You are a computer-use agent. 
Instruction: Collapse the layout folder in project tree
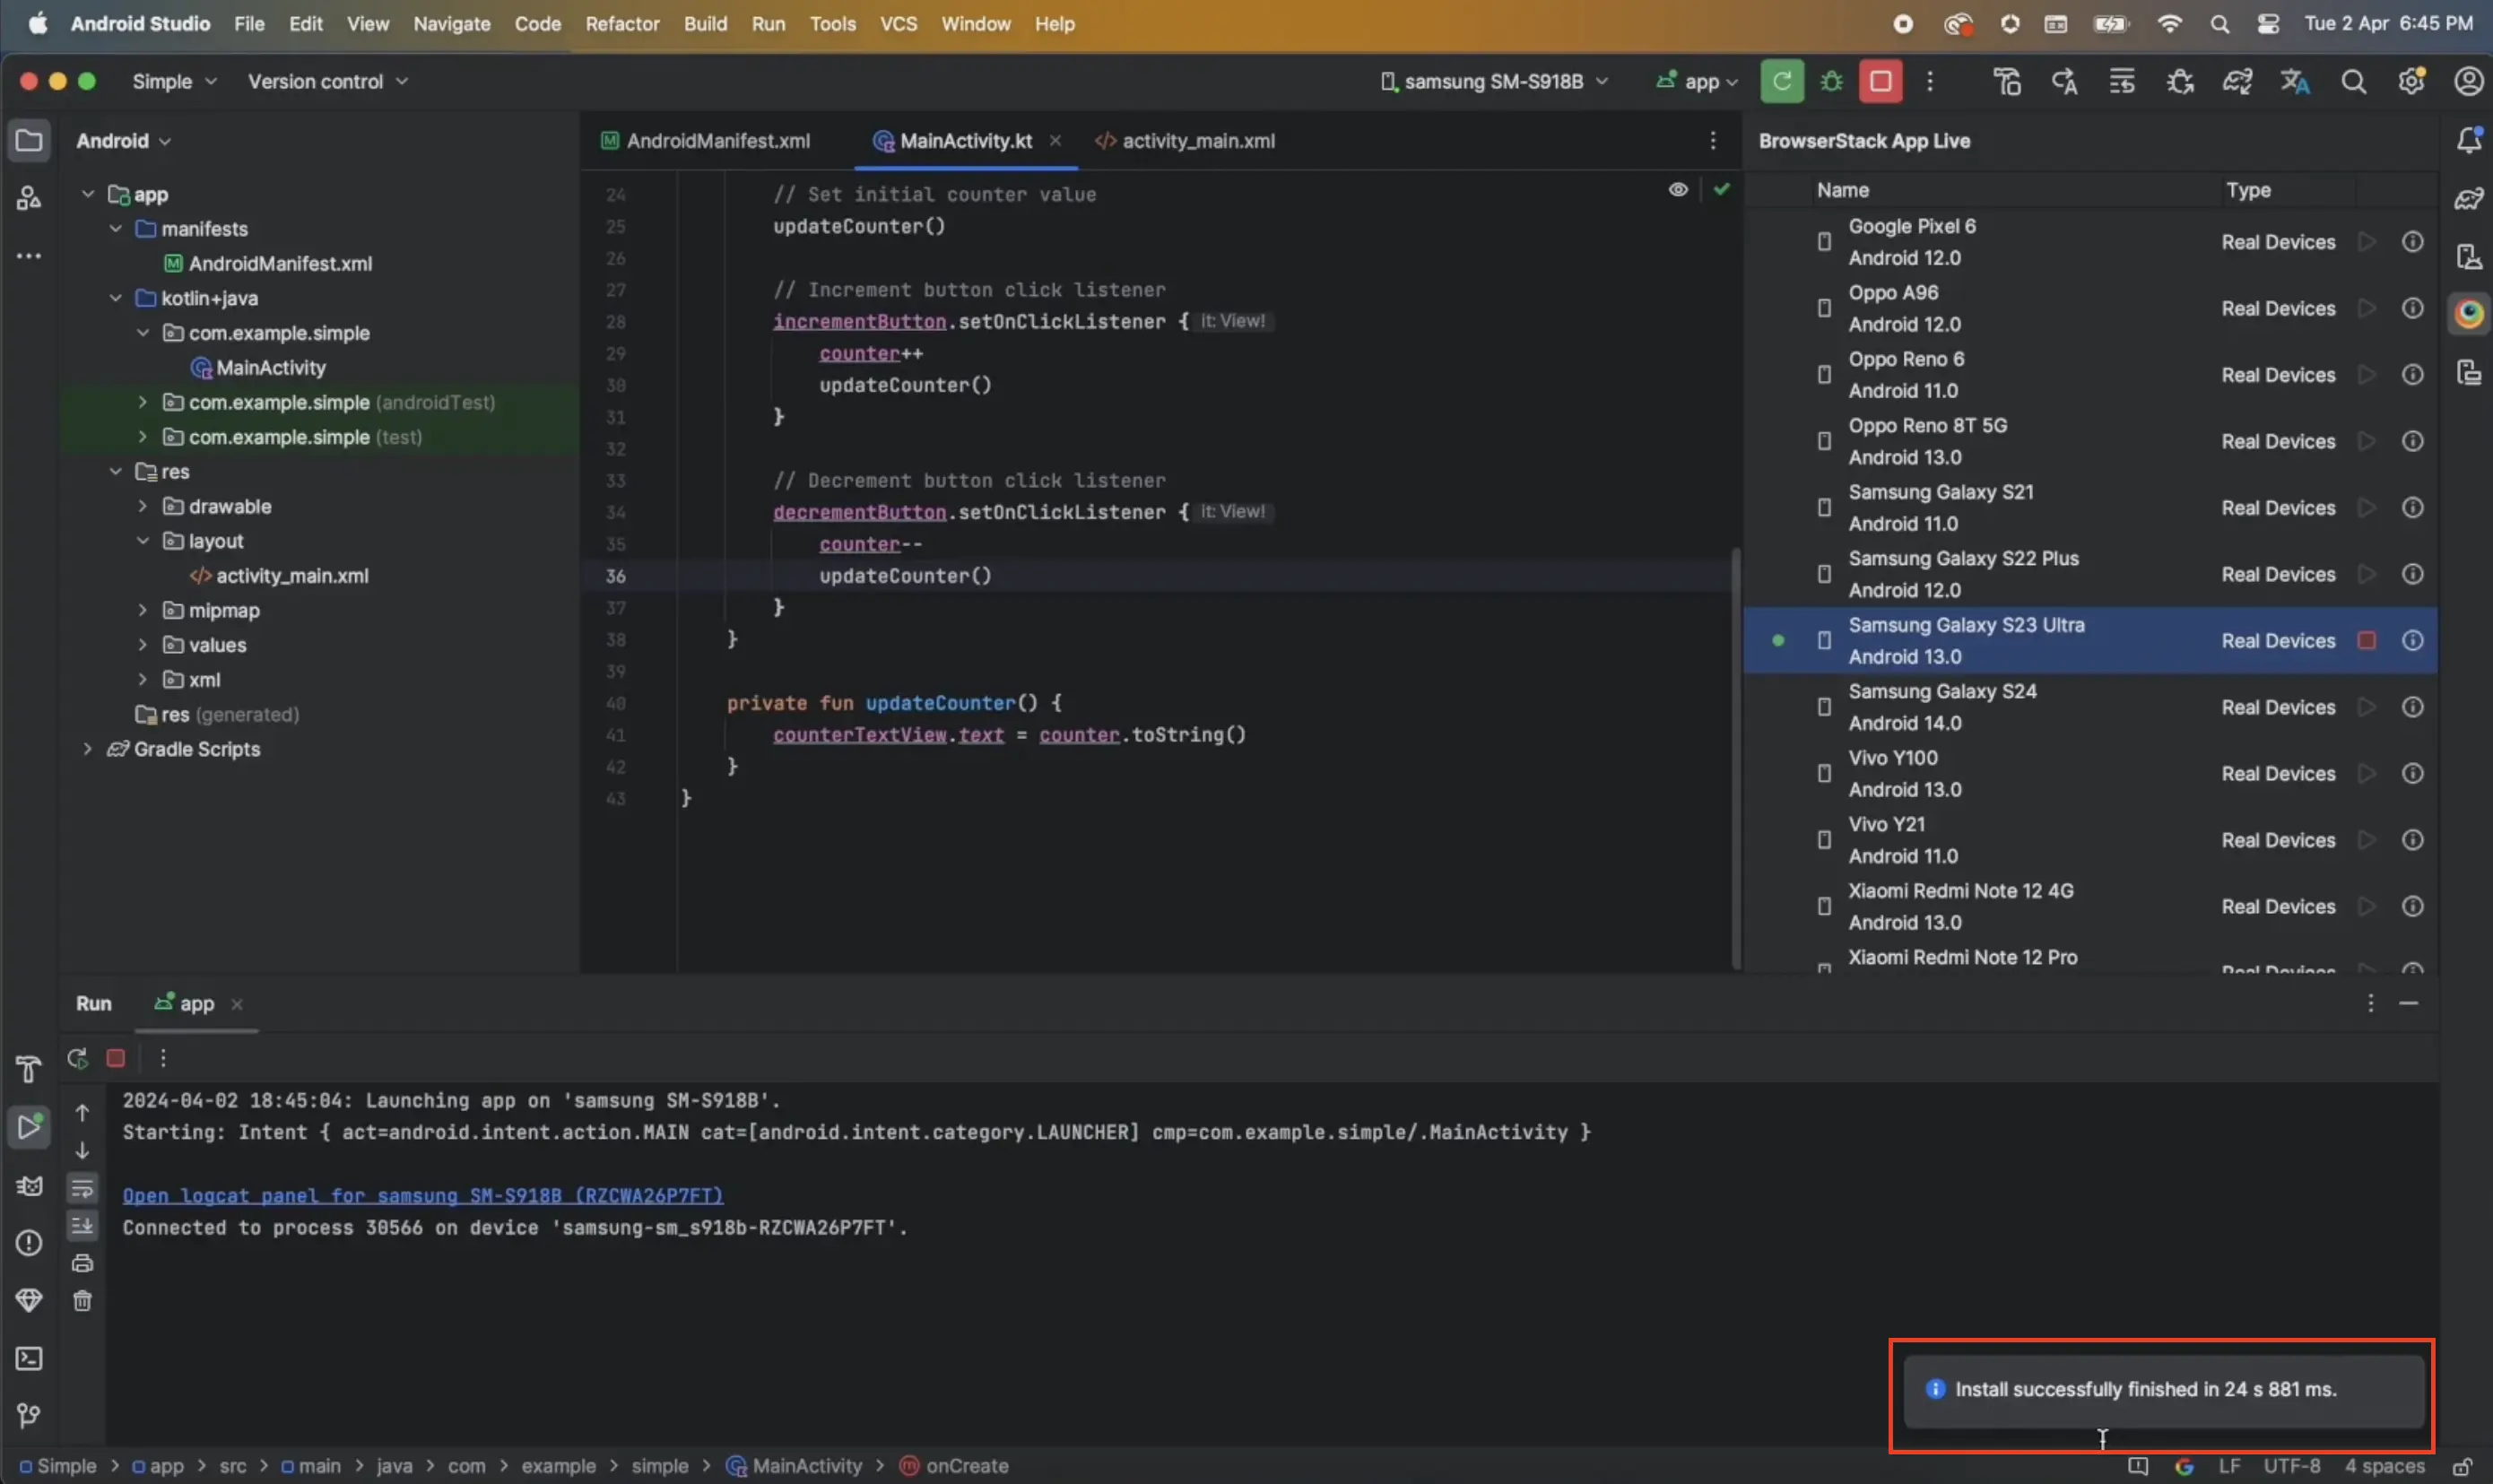tap(143, 541)
